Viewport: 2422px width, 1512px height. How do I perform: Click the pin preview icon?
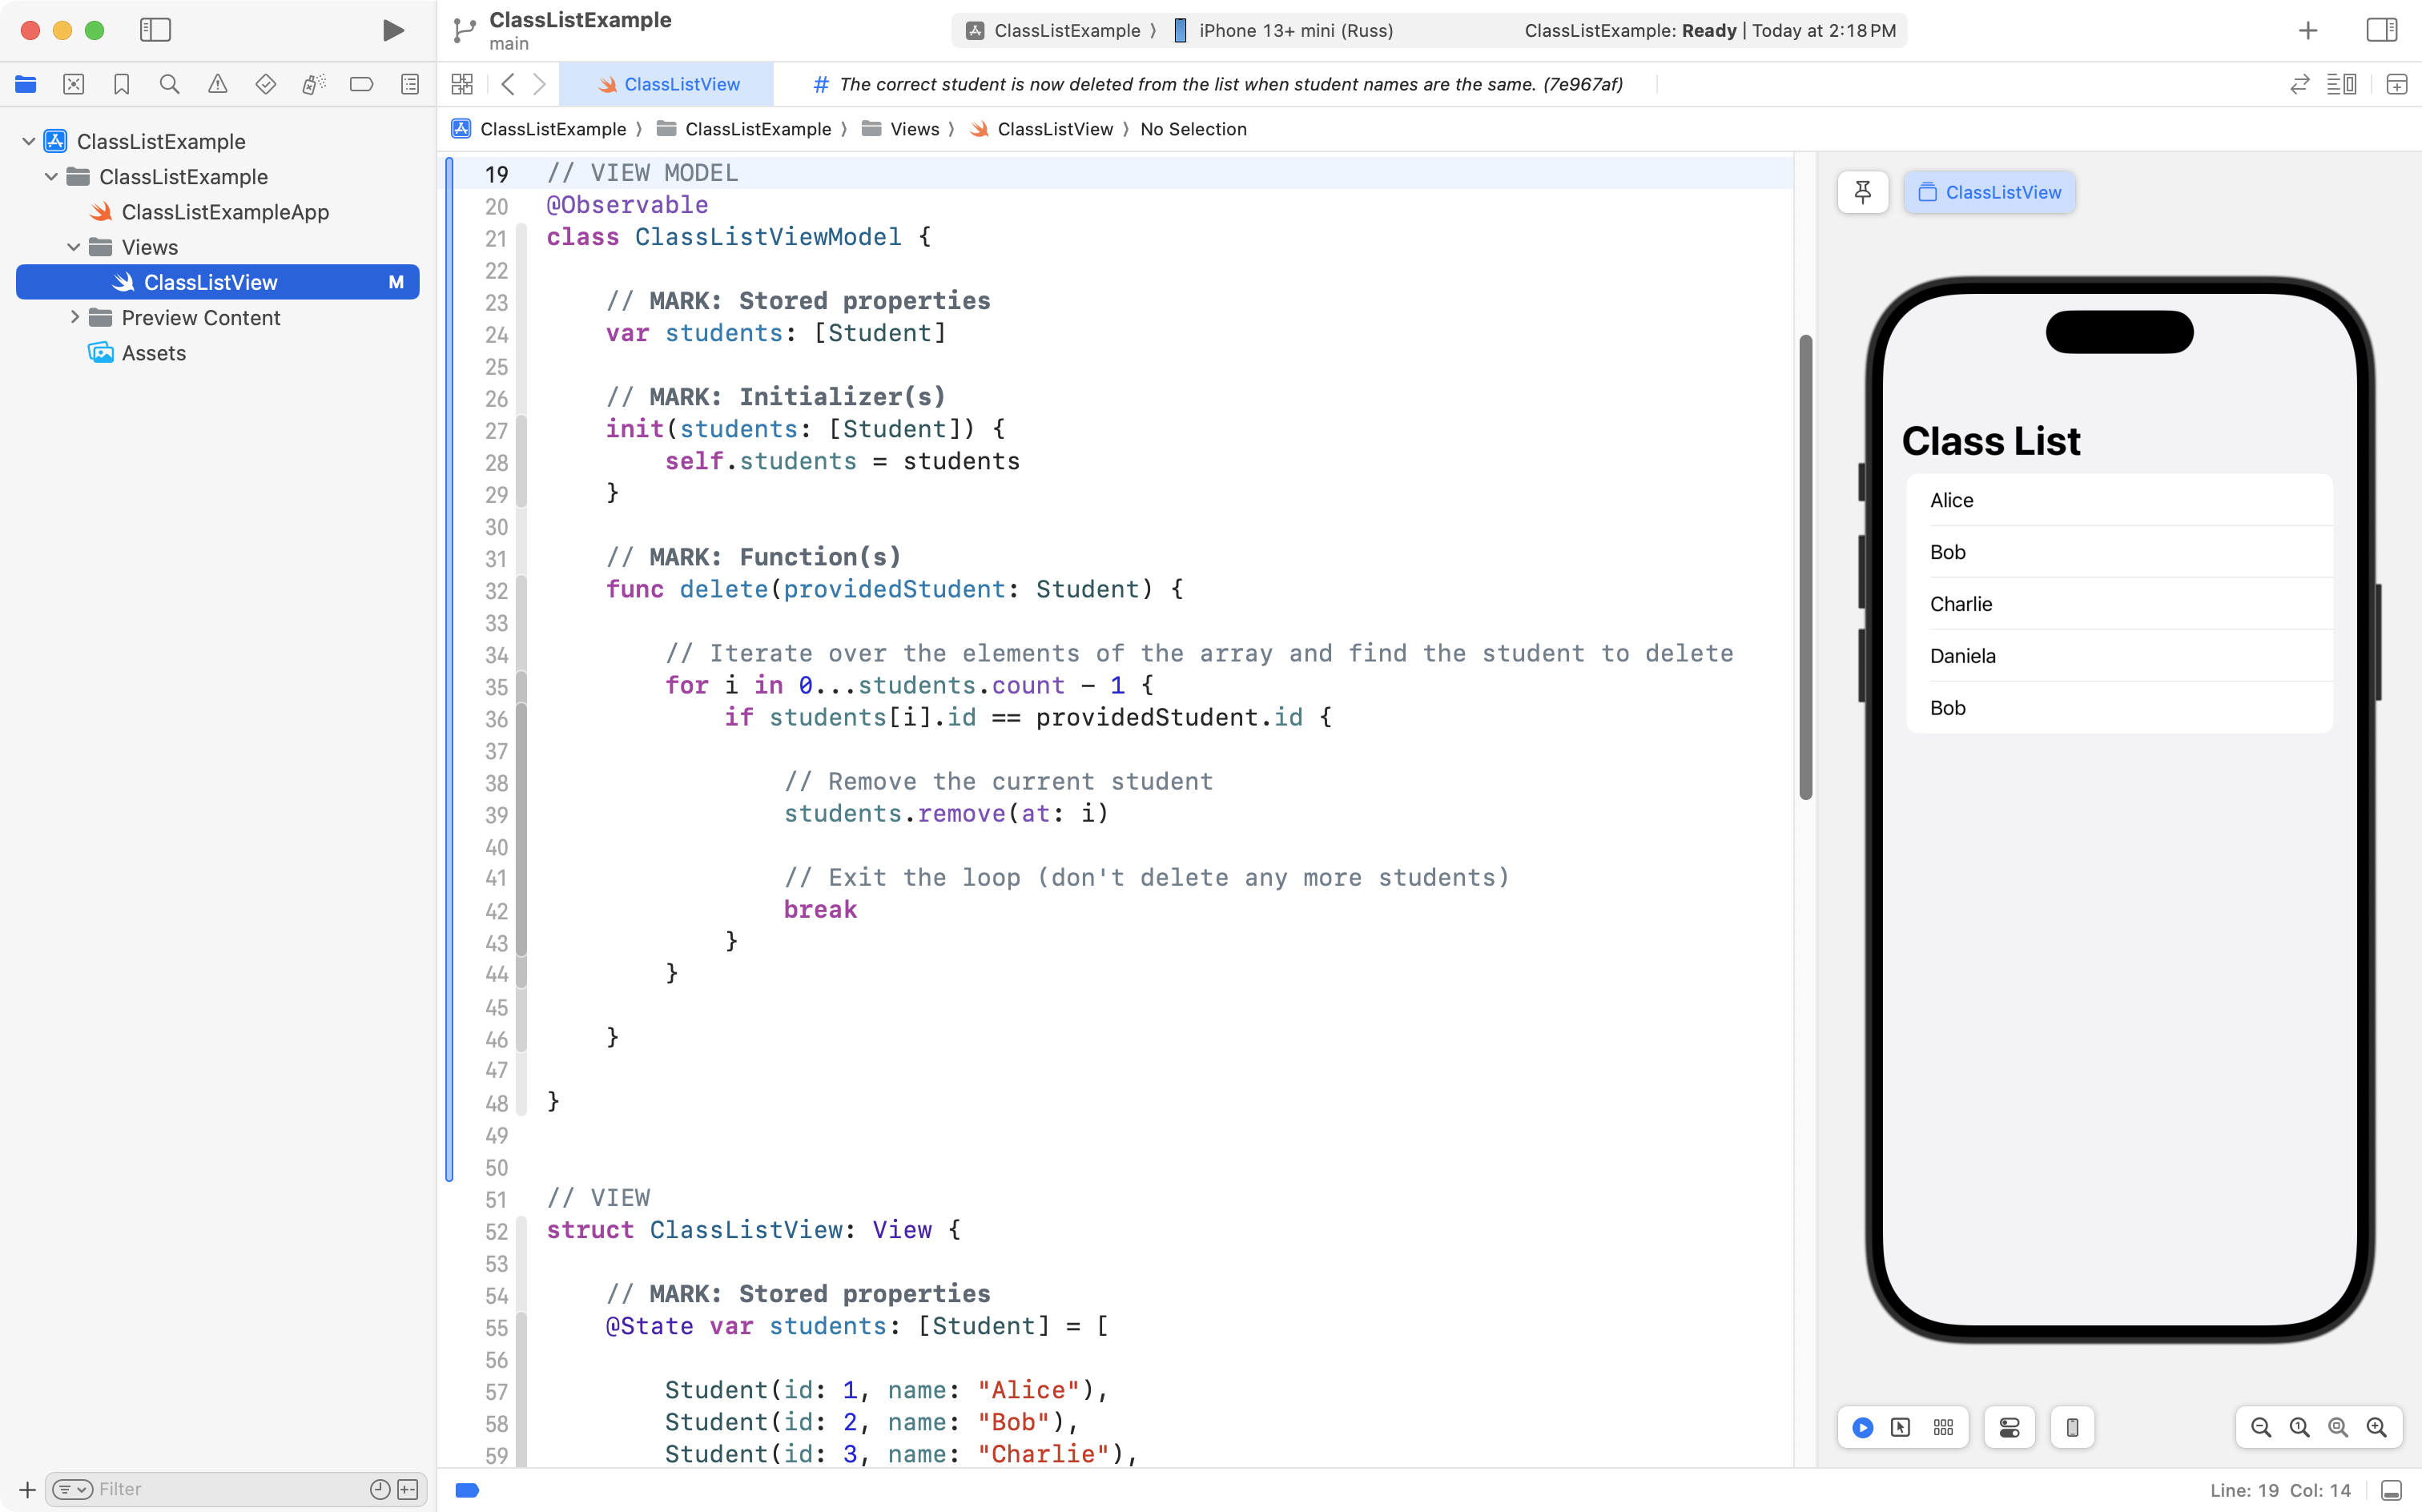tap(1862, 192)
